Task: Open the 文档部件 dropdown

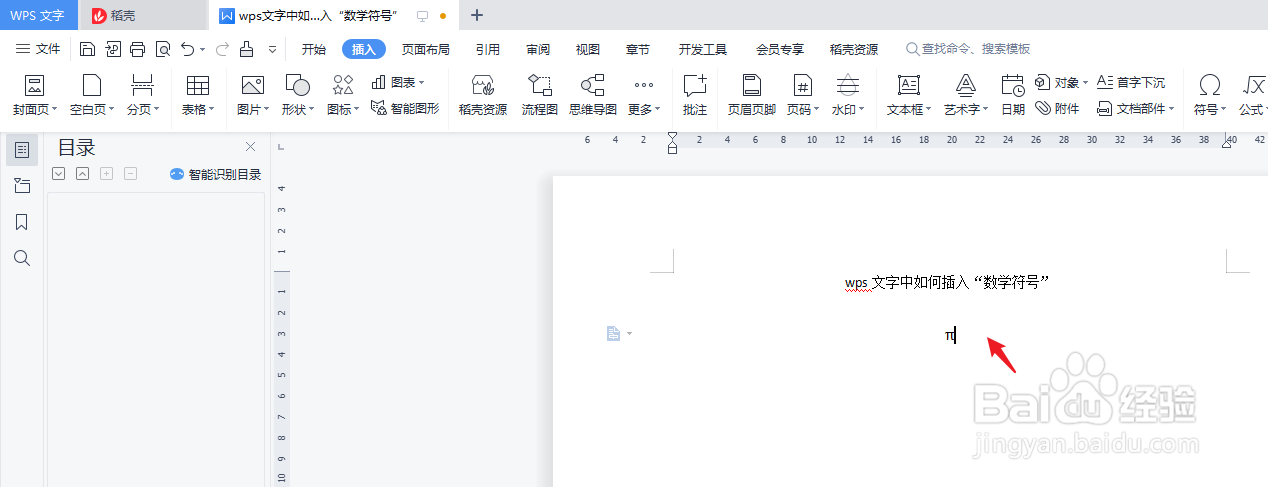Action: click(1137, 107)
